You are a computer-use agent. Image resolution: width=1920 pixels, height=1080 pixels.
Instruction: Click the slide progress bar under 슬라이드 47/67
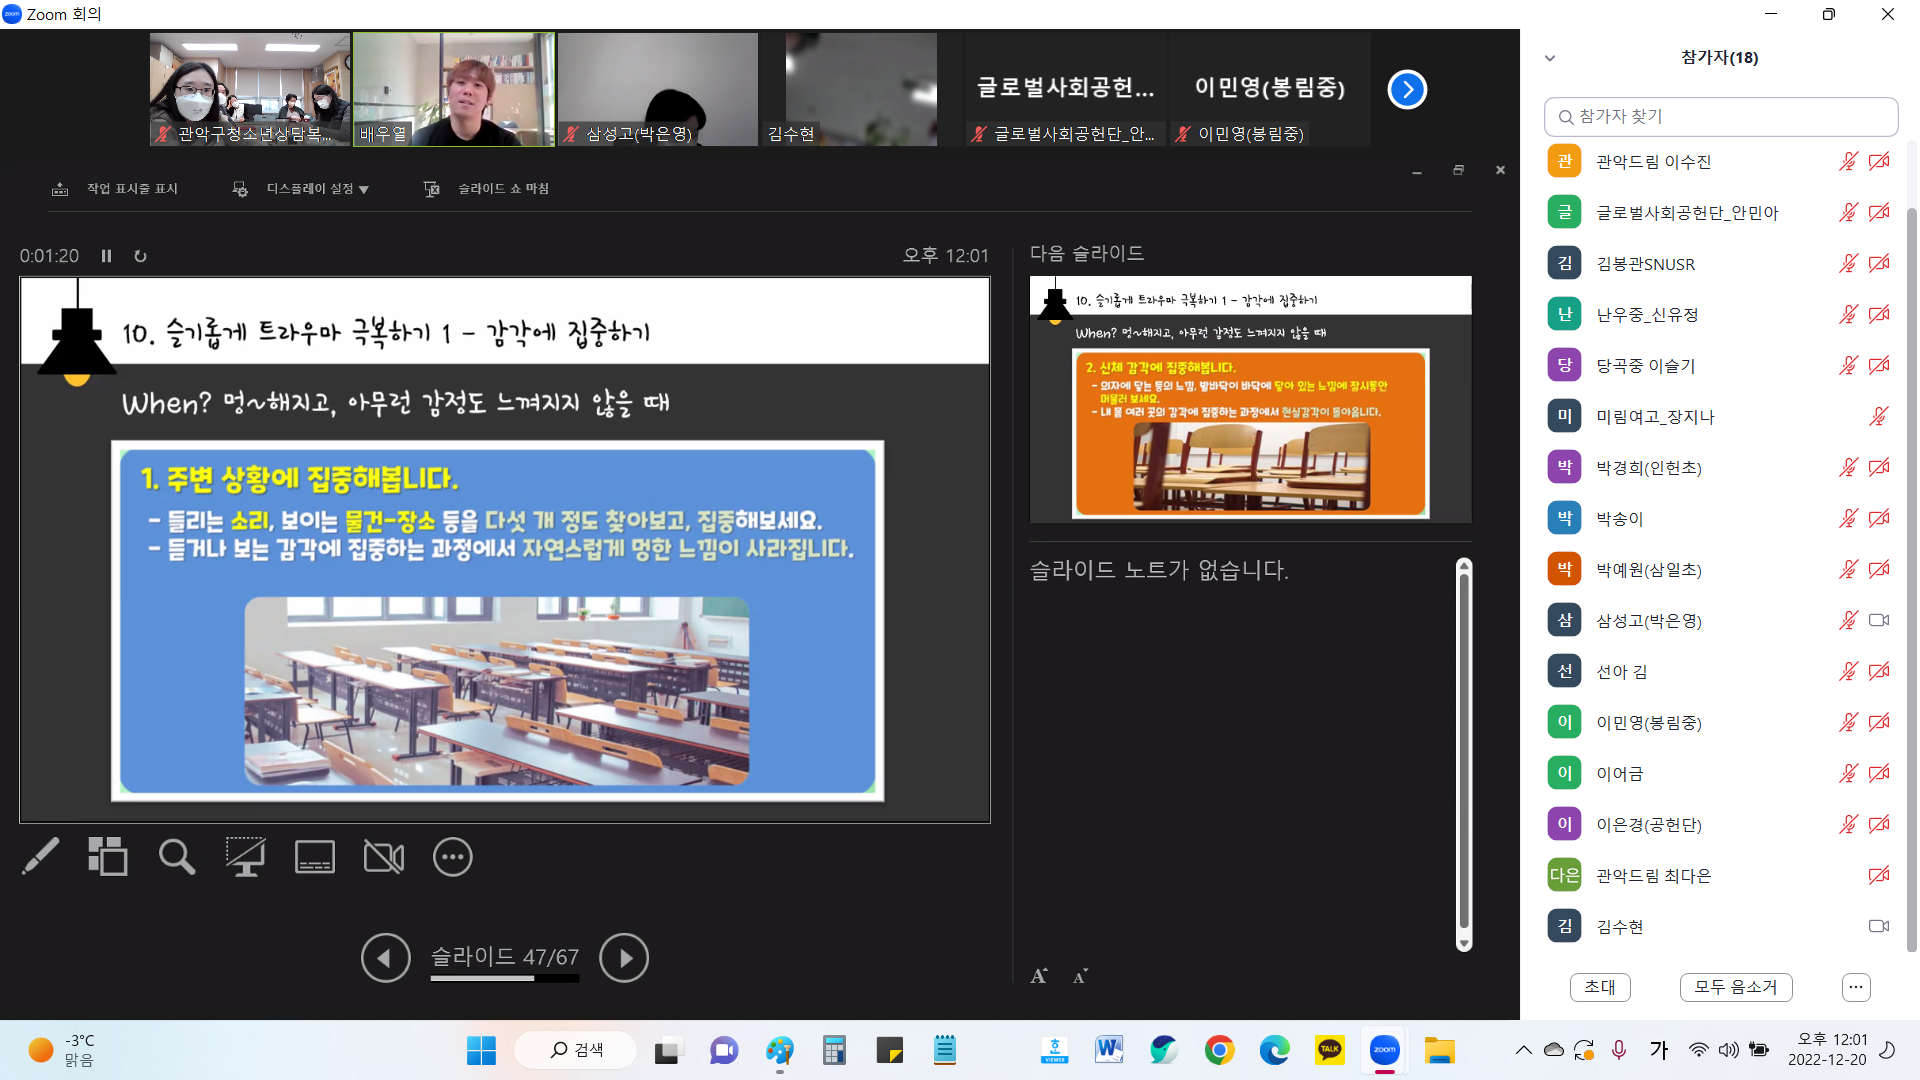tap(504, 979)
